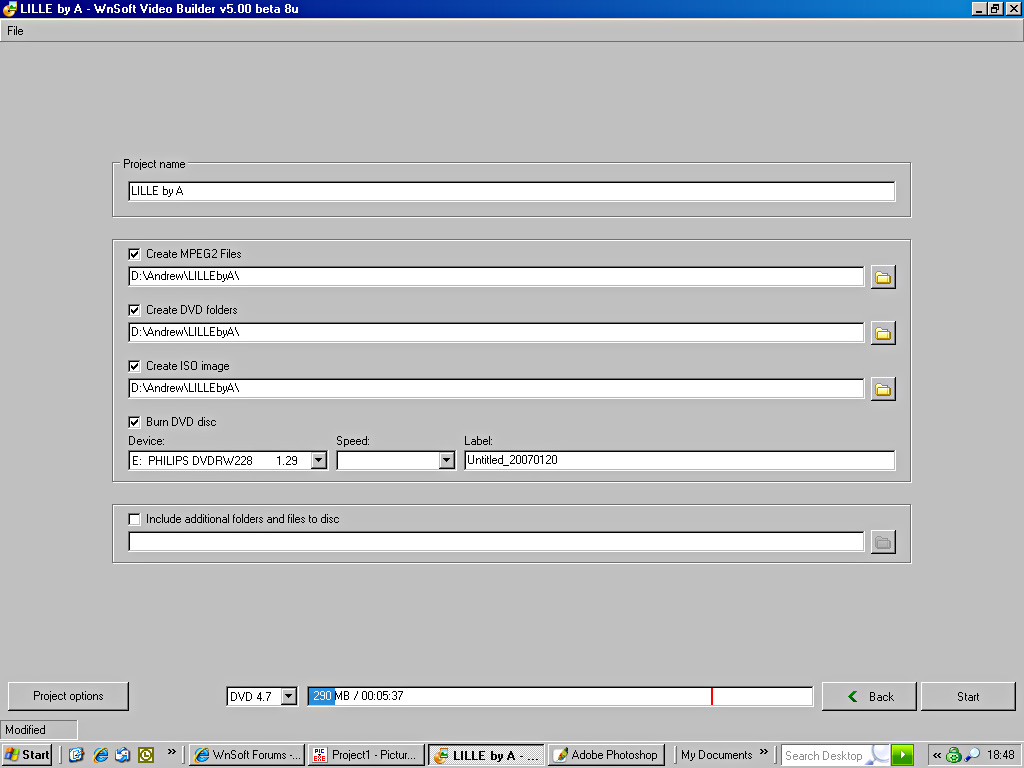Switch to Adobe Photoshop taskbar item
This screenshot has height=768, width=1024.
tap(607, 755)
